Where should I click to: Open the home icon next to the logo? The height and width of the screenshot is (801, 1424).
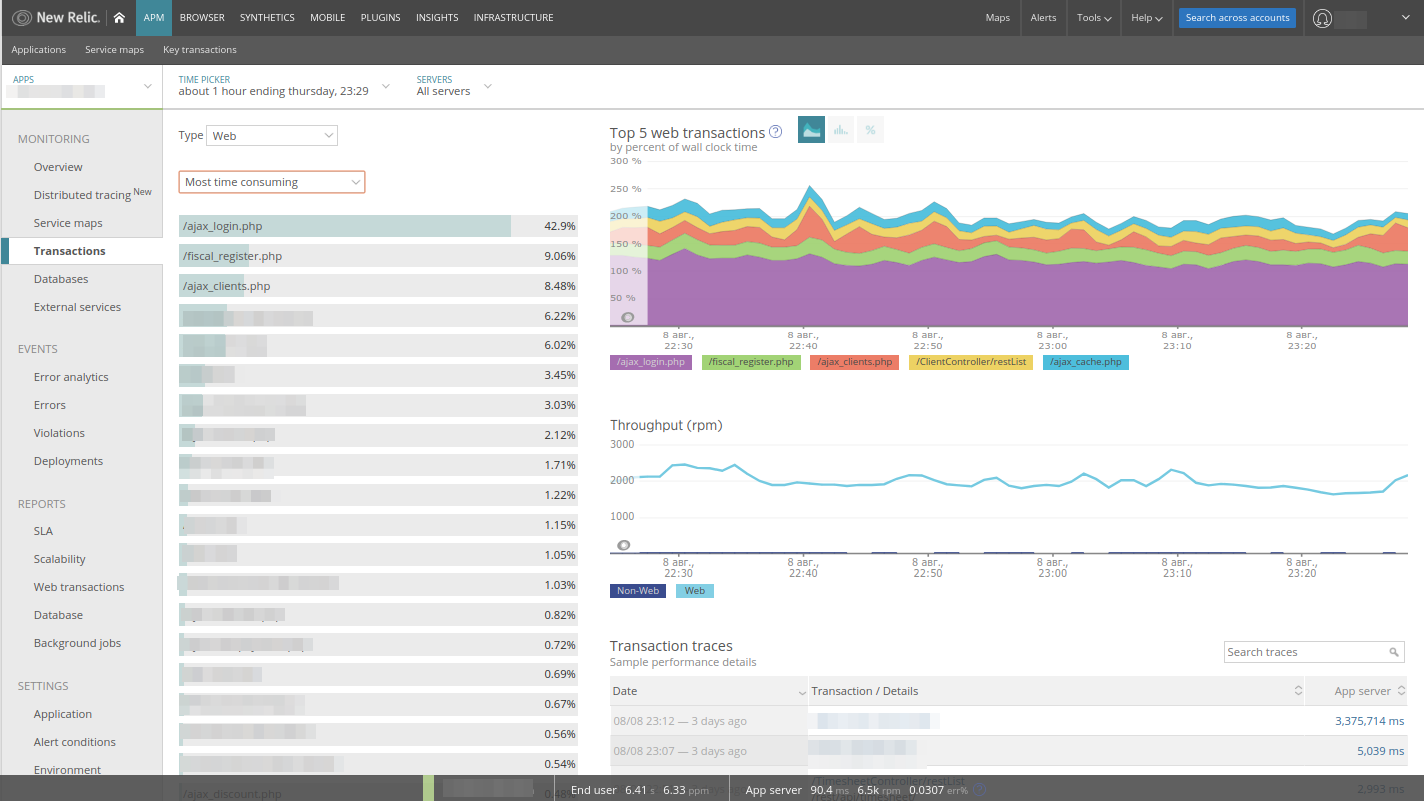pyautogui.click(x=119, y=17)
